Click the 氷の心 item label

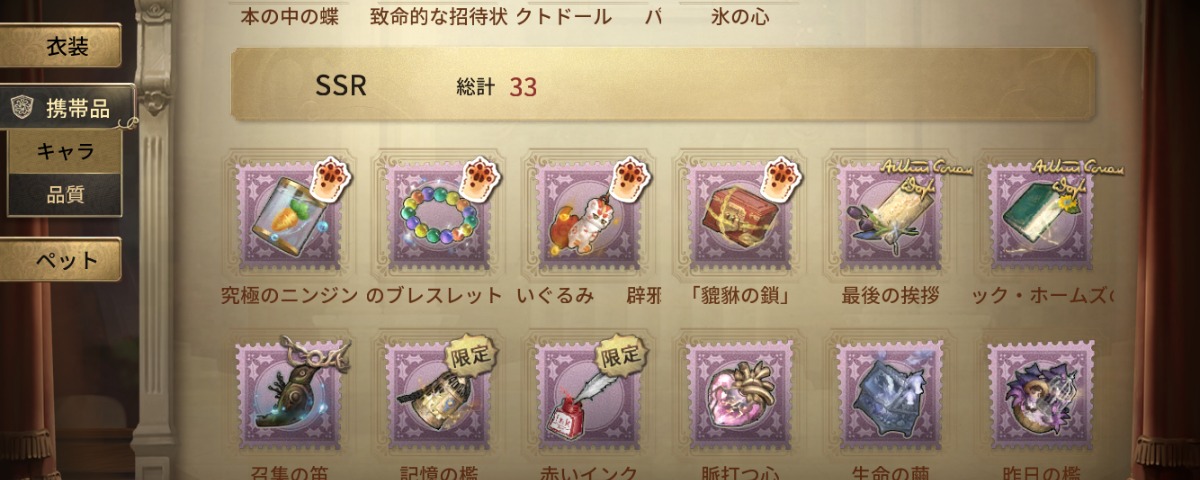pyautogui.click(x=738, y=15)
